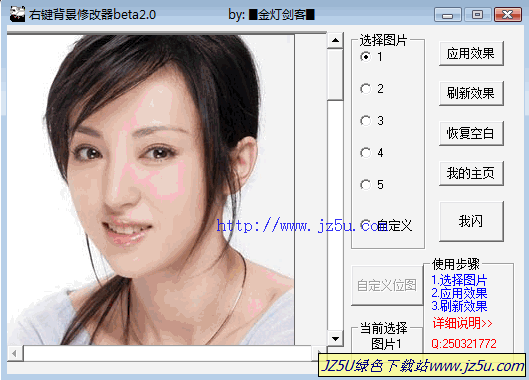Click the 恢复空白 restore blank button
The height and width of the screenshot is (380, 529).
click(x=471, y=133)
